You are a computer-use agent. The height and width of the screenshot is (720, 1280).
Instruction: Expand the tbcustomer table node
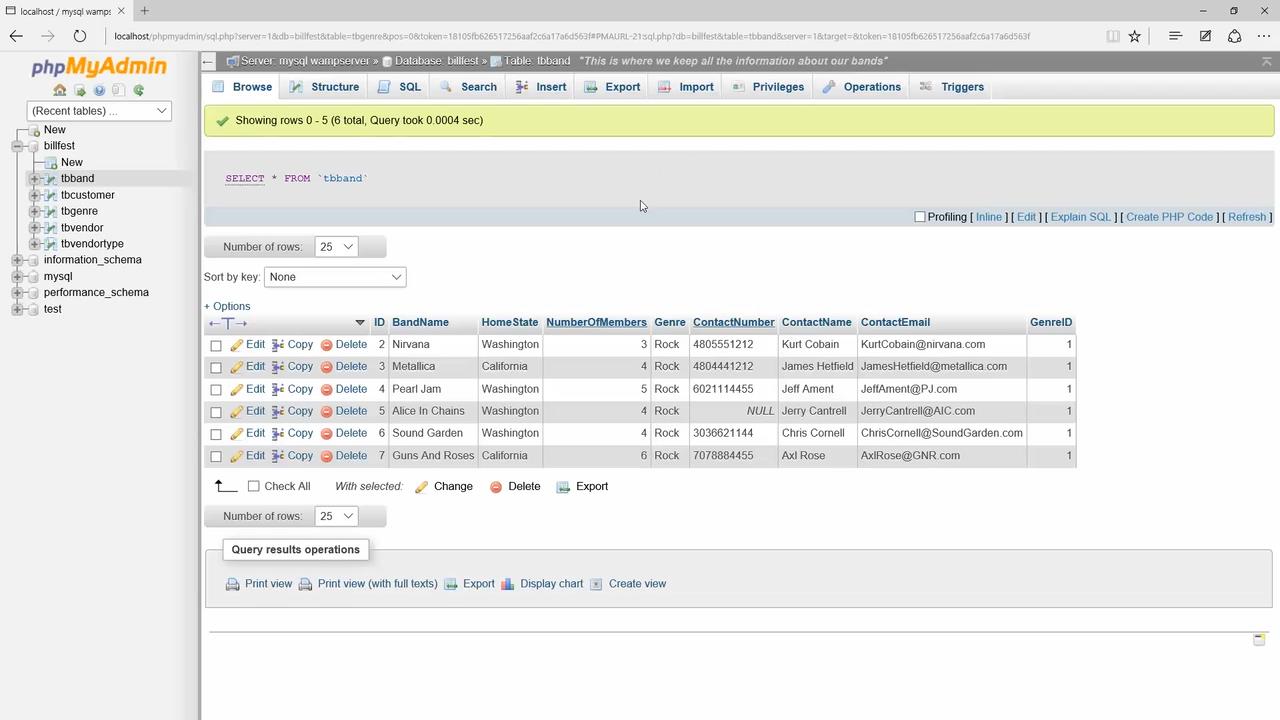(x=34, y=195)
